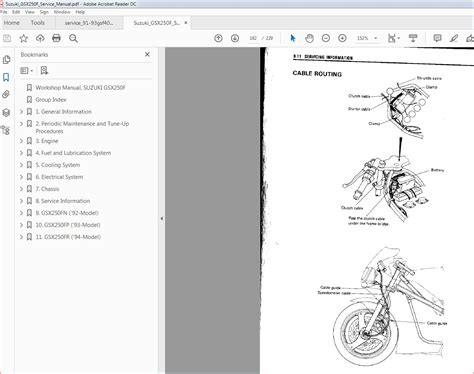Close the Bookmarks panel with X

(x=147, y=54)
